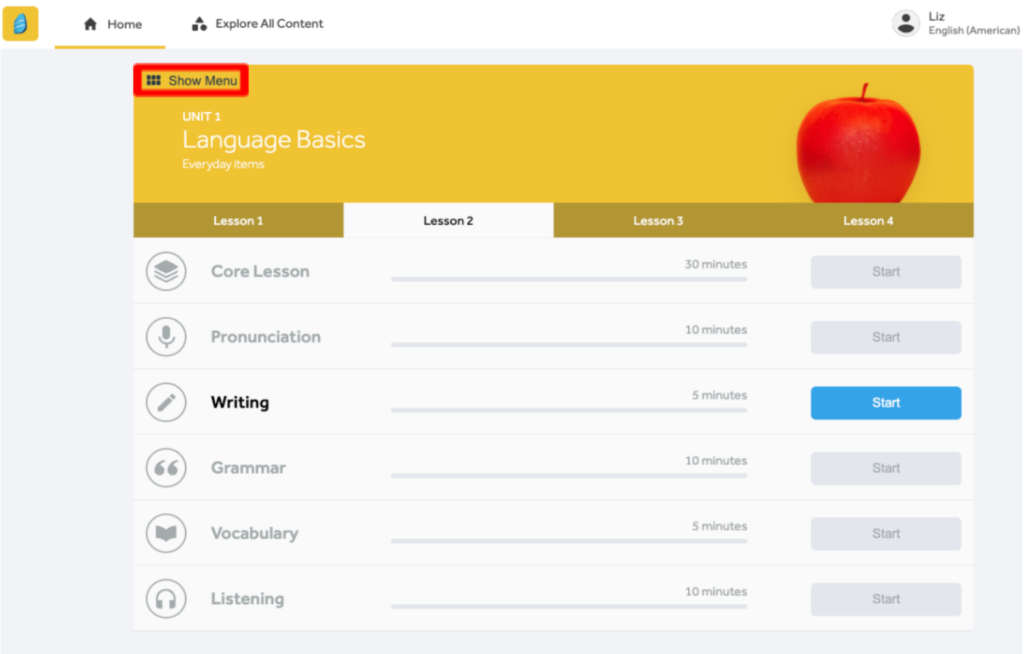
Task: Click the Everyday items subtitle
Action: (x=223, y=164)
